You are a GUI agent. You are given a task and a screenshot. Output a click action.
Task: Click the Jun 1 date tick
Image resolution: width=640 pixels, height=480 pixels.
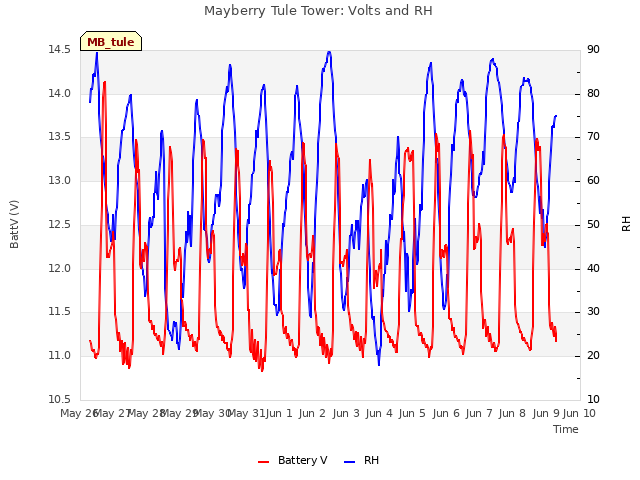(279, 413)
